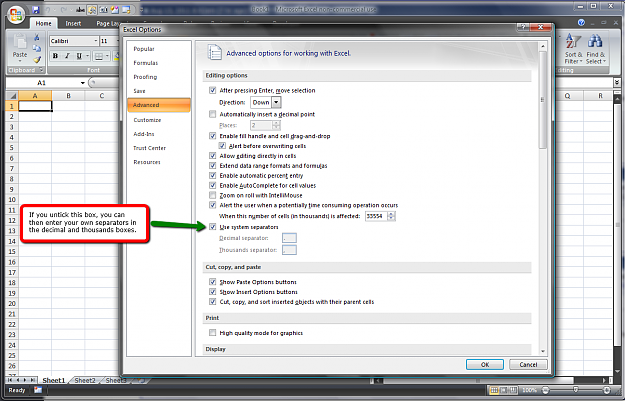
Task: Click the Copy icon in Clipboard group
Action: [x=37, y=49]
